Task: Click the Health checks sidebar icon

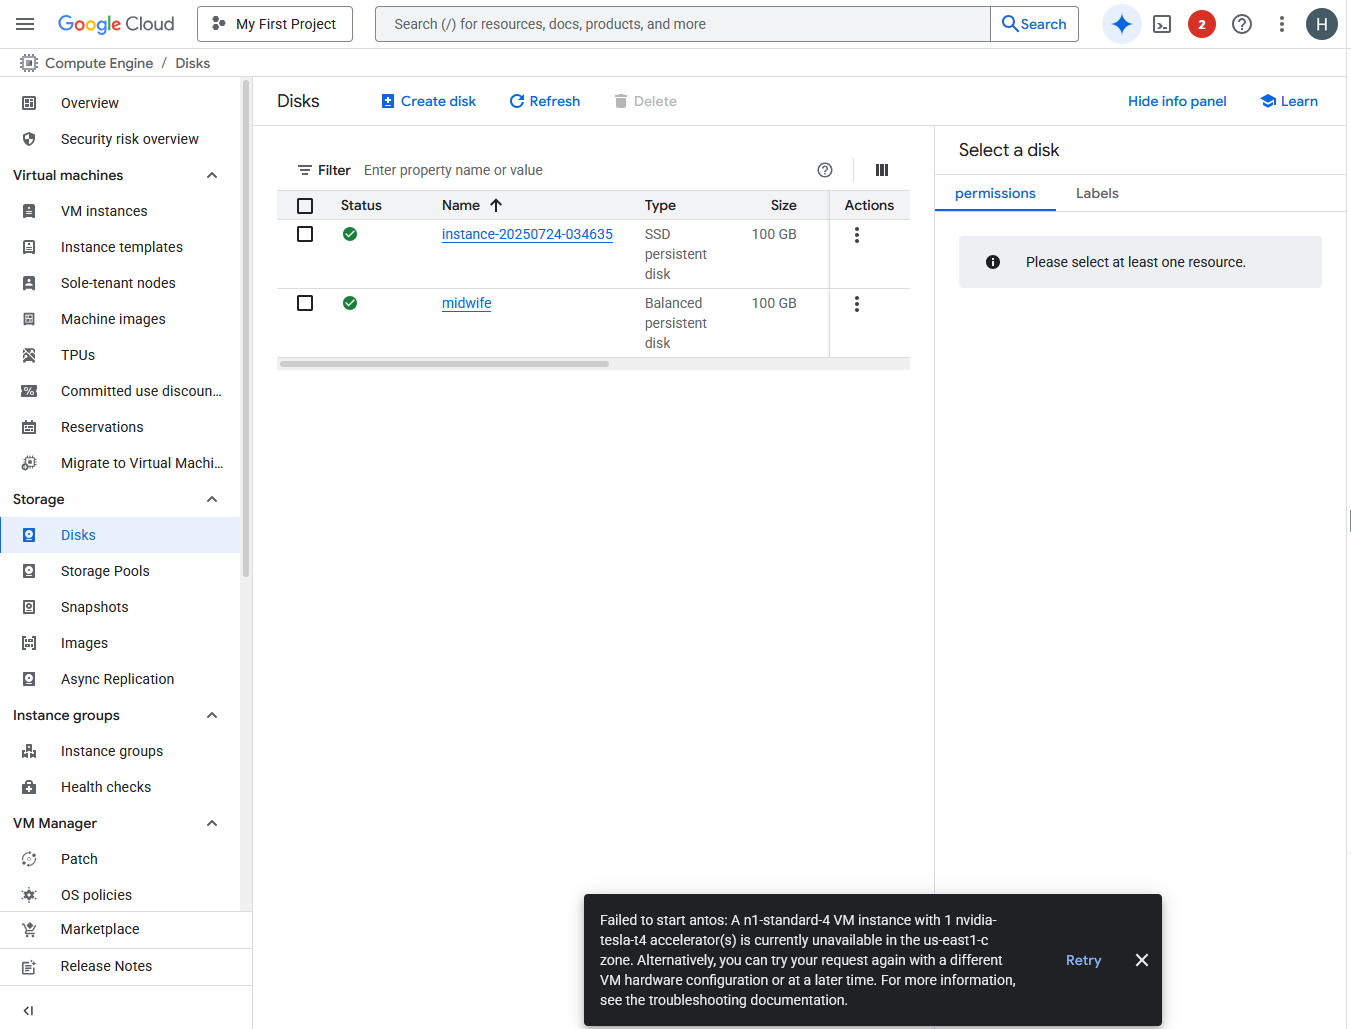Action: click(x=29, y=787)
